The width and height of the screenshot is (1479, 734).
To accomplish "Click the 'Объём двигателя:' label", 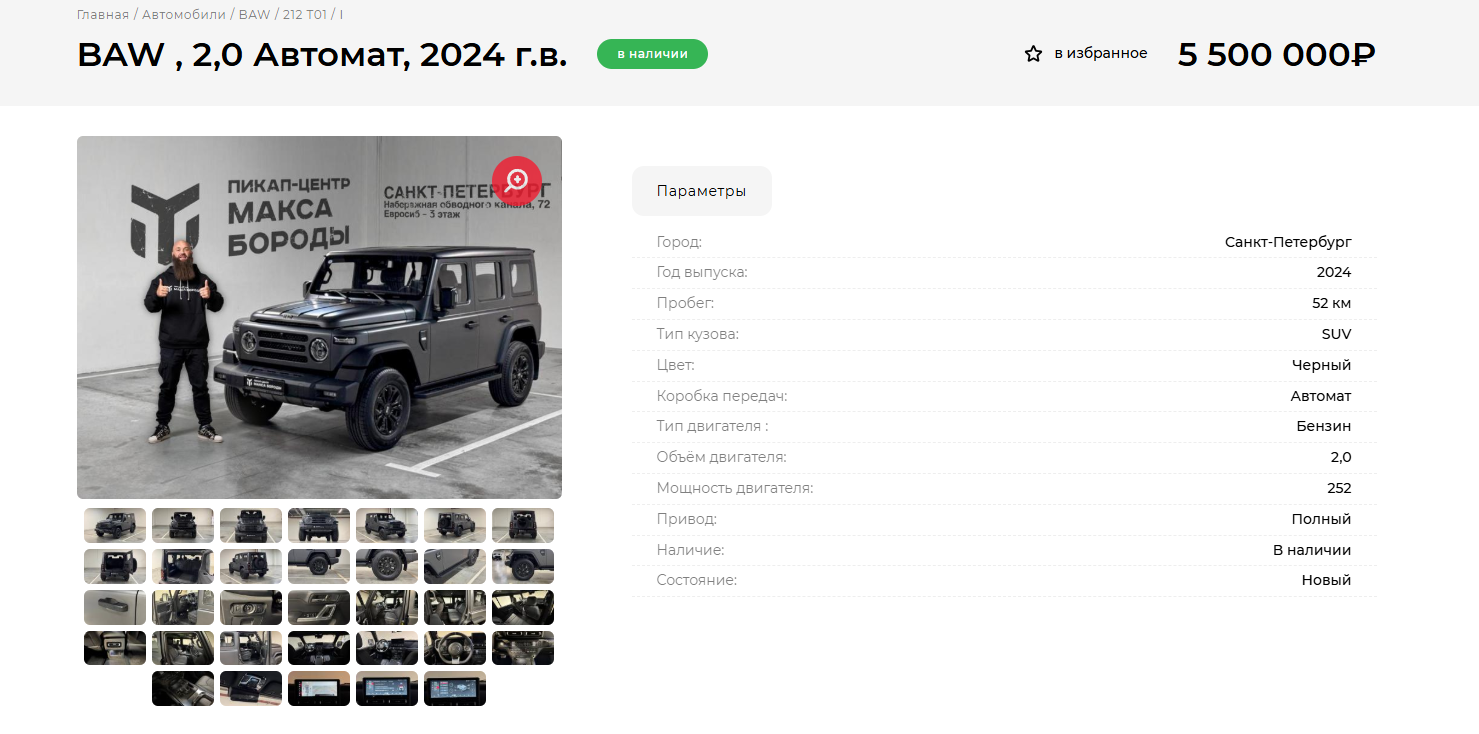I will tap(722, 457).
